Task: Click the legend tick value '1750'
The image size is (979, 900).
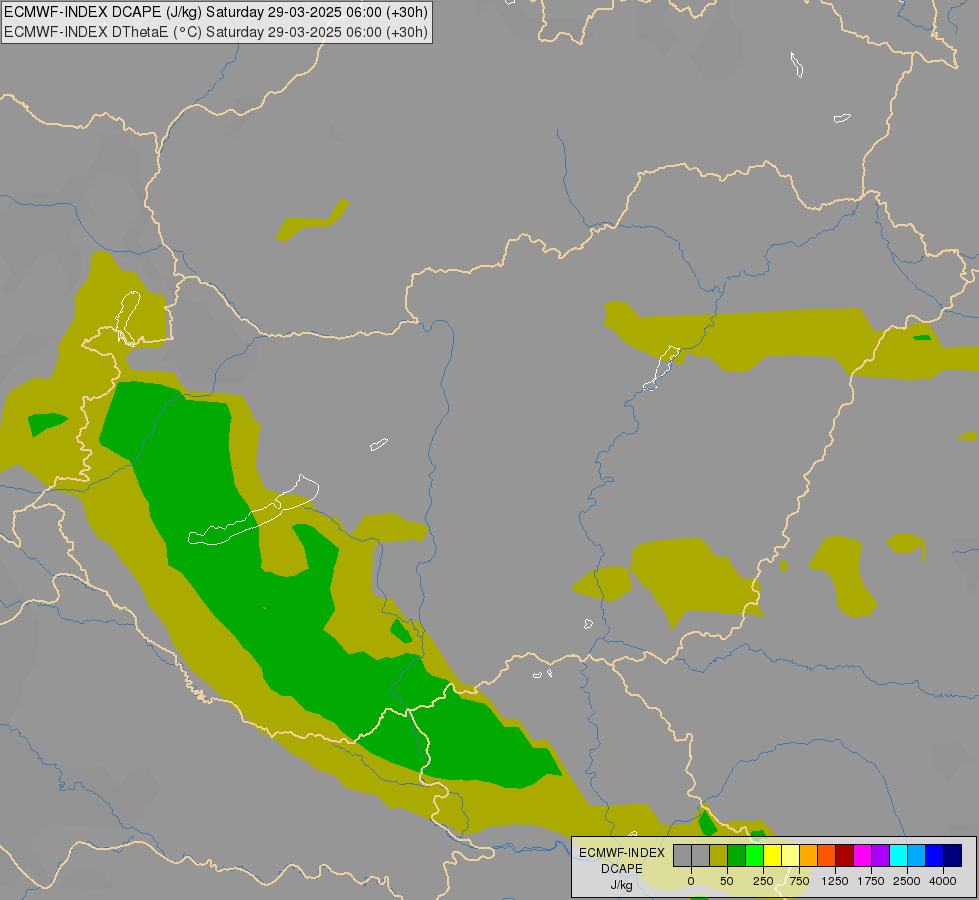Action: point(871,881)
